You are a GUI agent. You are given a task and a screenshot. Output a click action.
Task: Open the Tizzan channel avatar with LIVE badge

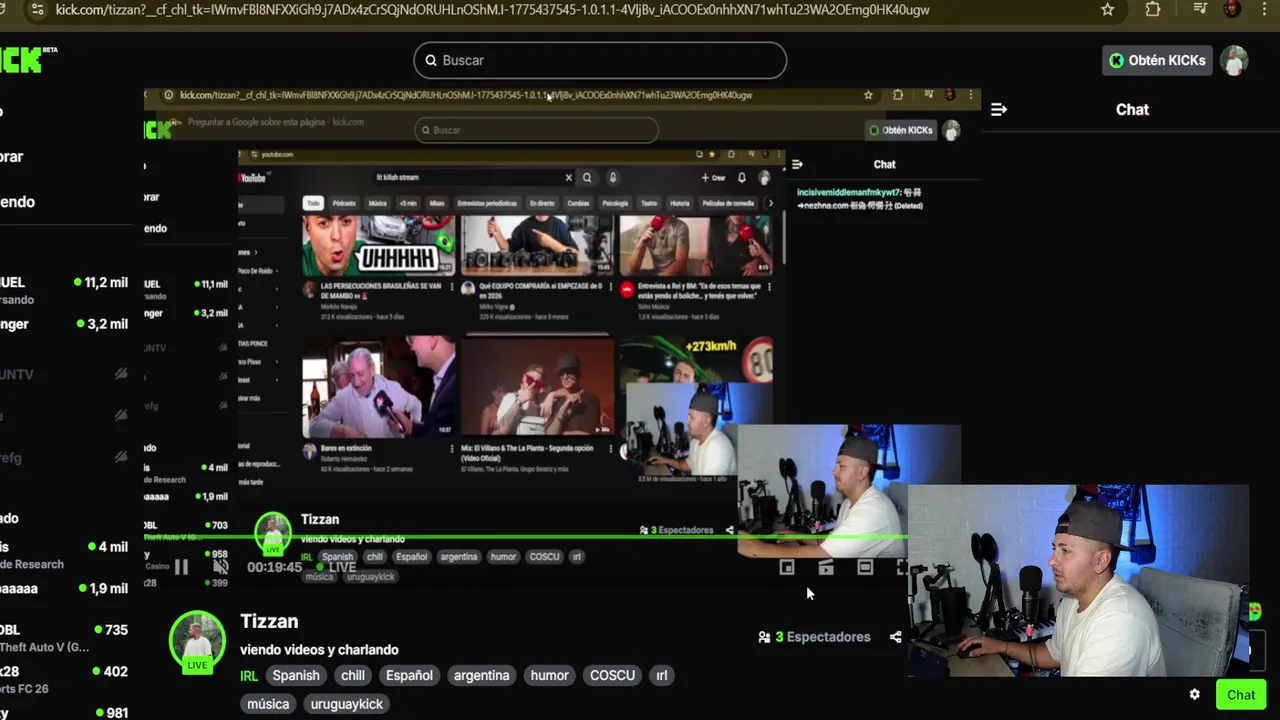[x=197, y=640]
